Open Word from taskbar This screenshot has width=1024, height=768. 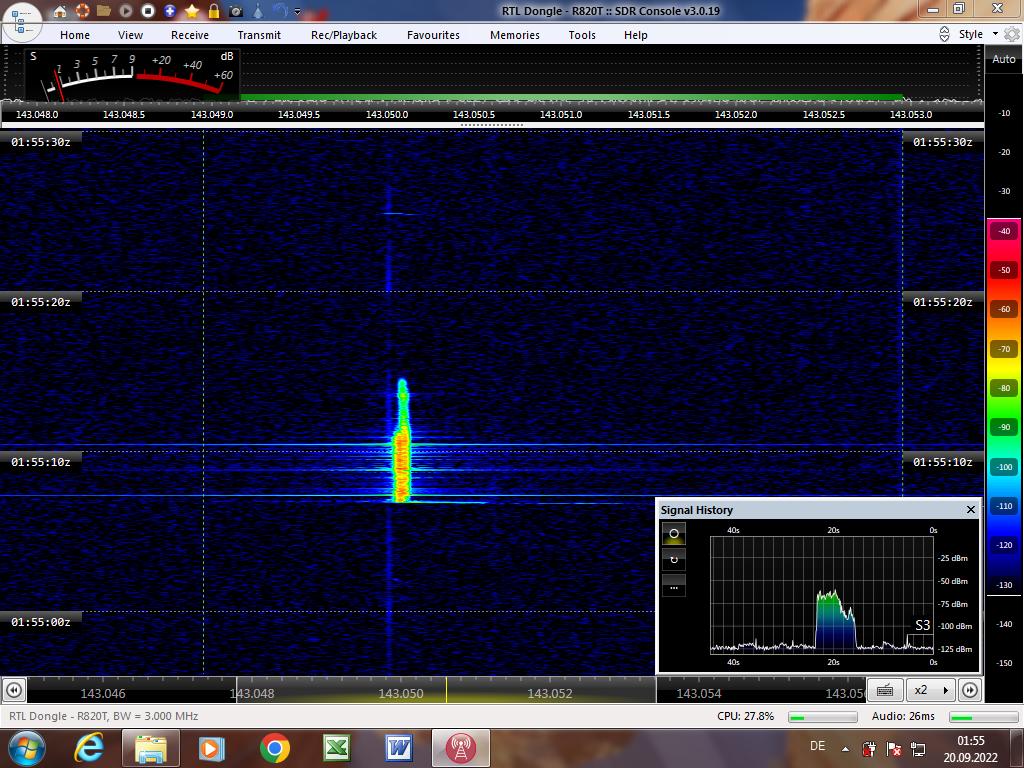pos(399,748)
